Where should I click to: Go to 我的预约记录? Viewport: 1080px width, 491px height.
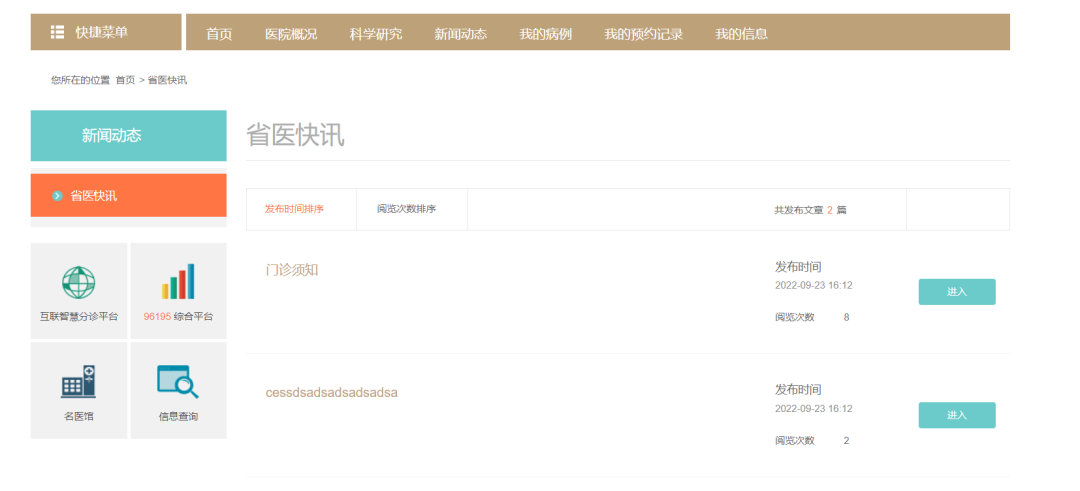(643, 34)
